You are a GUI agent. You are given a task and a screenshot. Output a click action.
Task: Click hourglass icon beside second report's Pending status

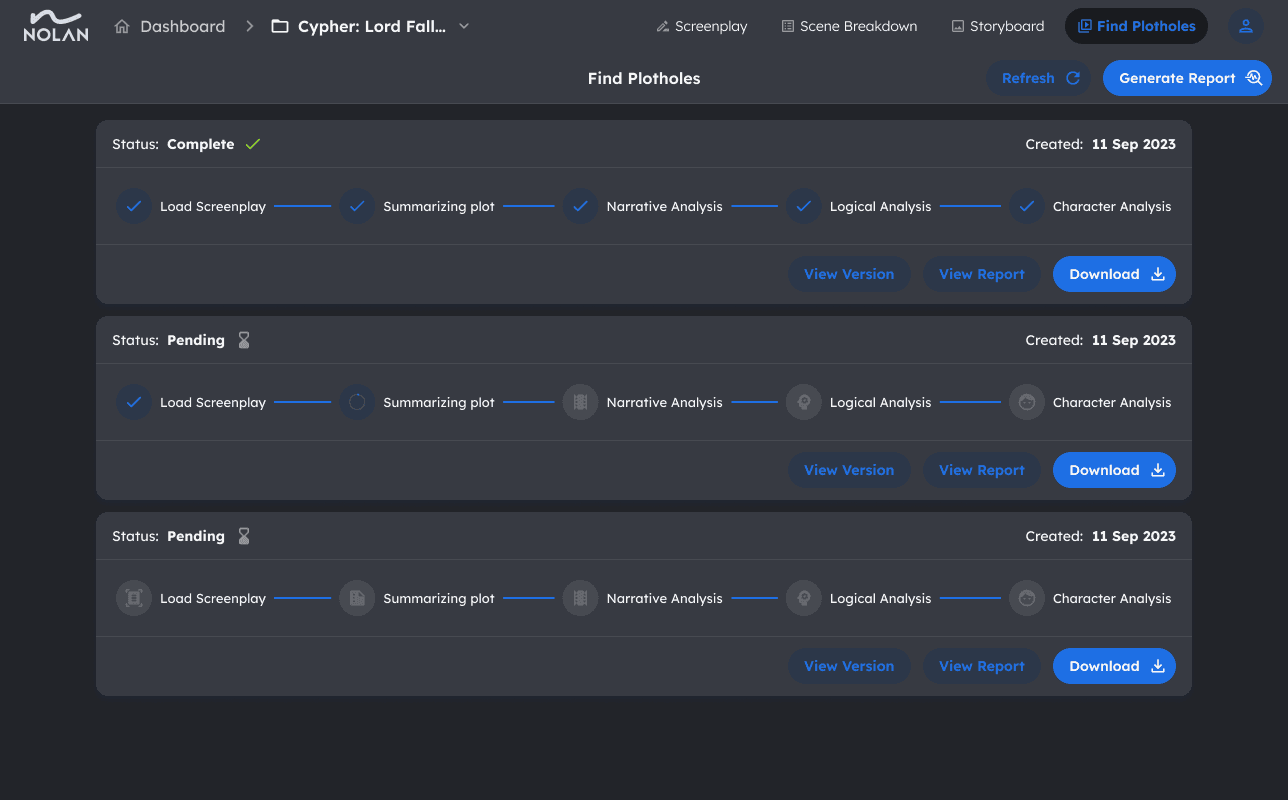coord(244,340)
